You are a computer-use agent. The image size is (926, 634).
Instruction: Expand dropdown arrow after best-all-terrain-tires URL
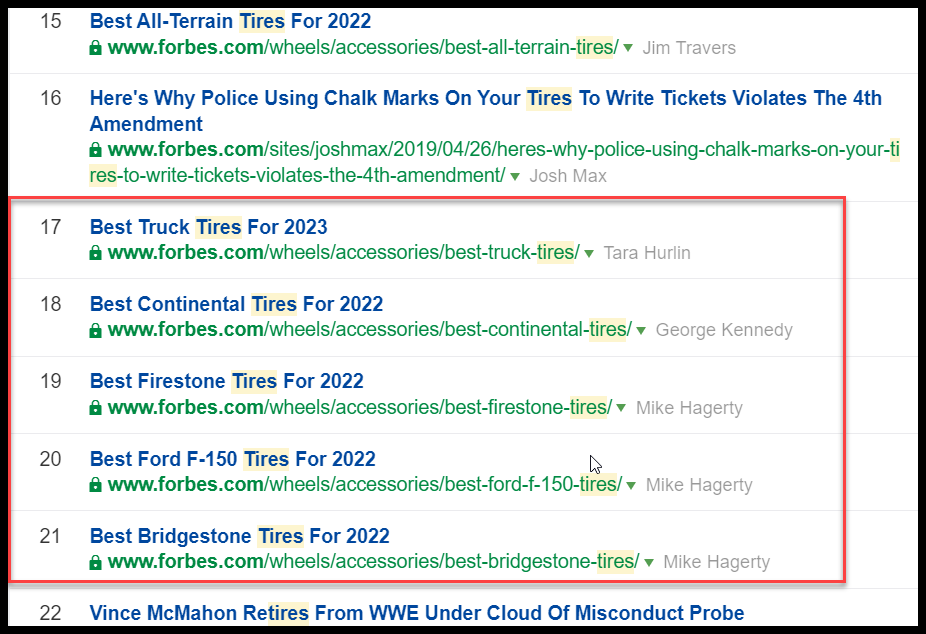pos(628,48)
